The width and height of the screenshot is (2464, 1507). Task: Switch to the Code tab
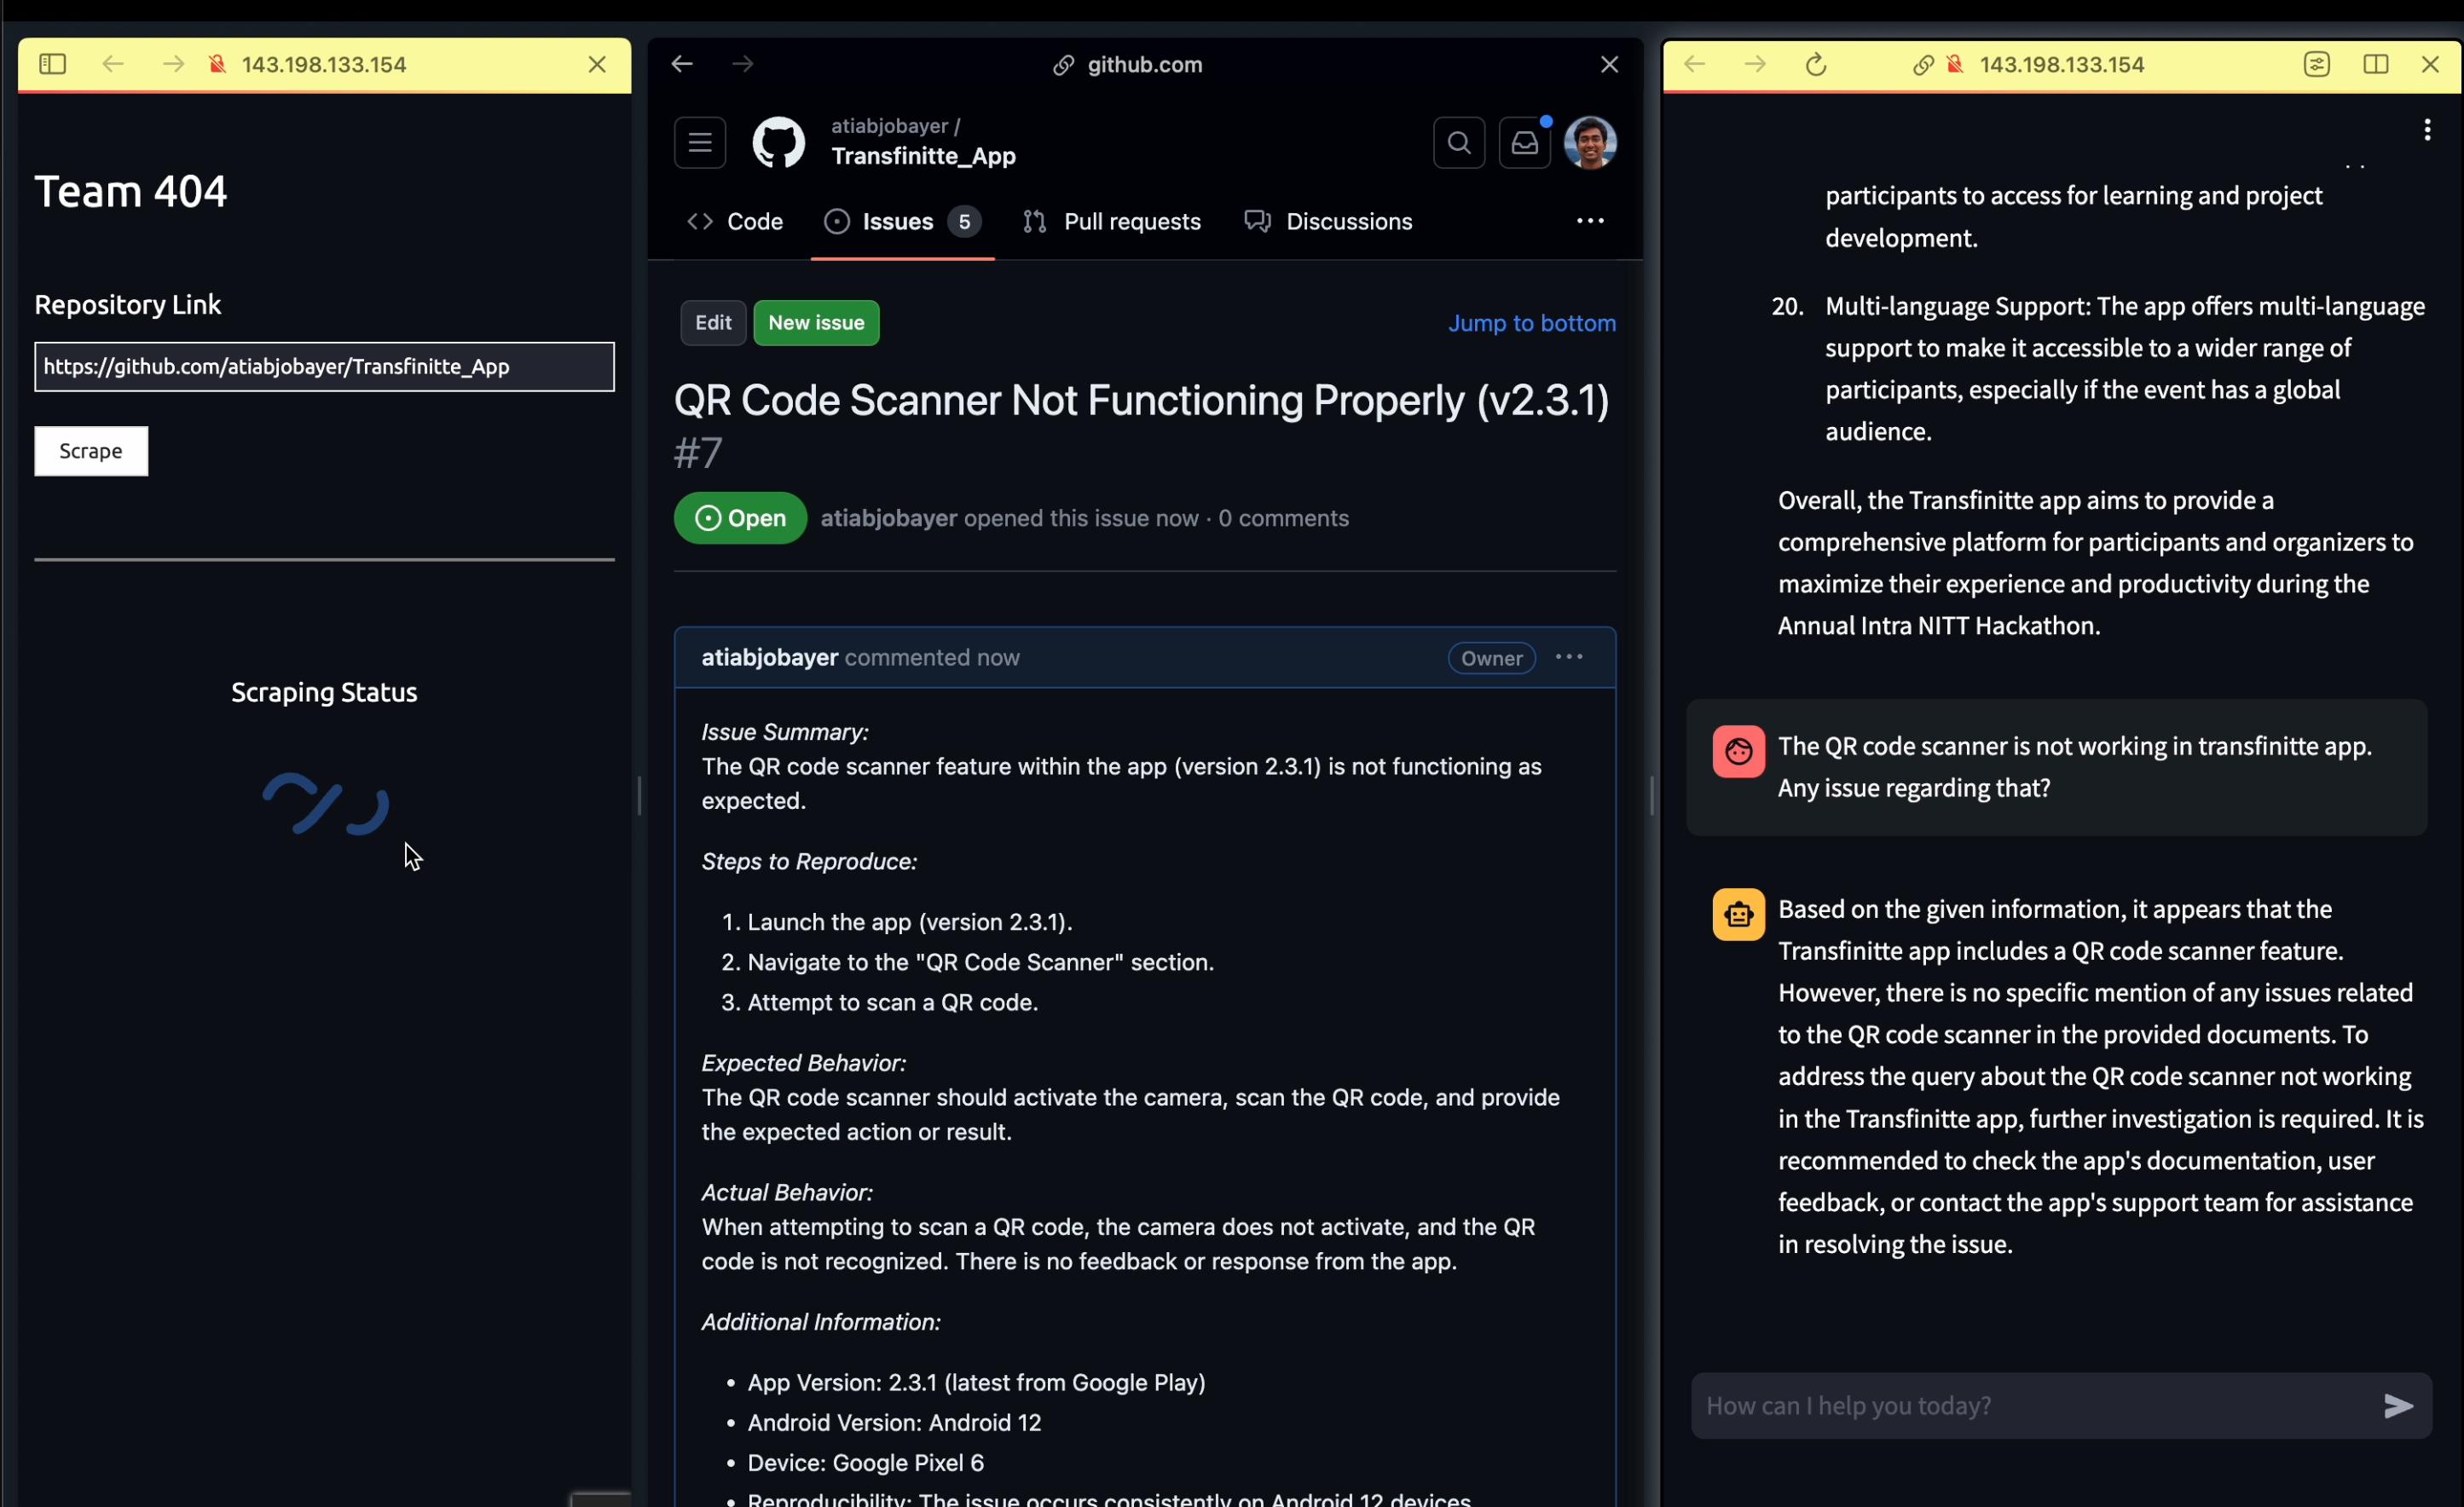[x=735, y=221]
